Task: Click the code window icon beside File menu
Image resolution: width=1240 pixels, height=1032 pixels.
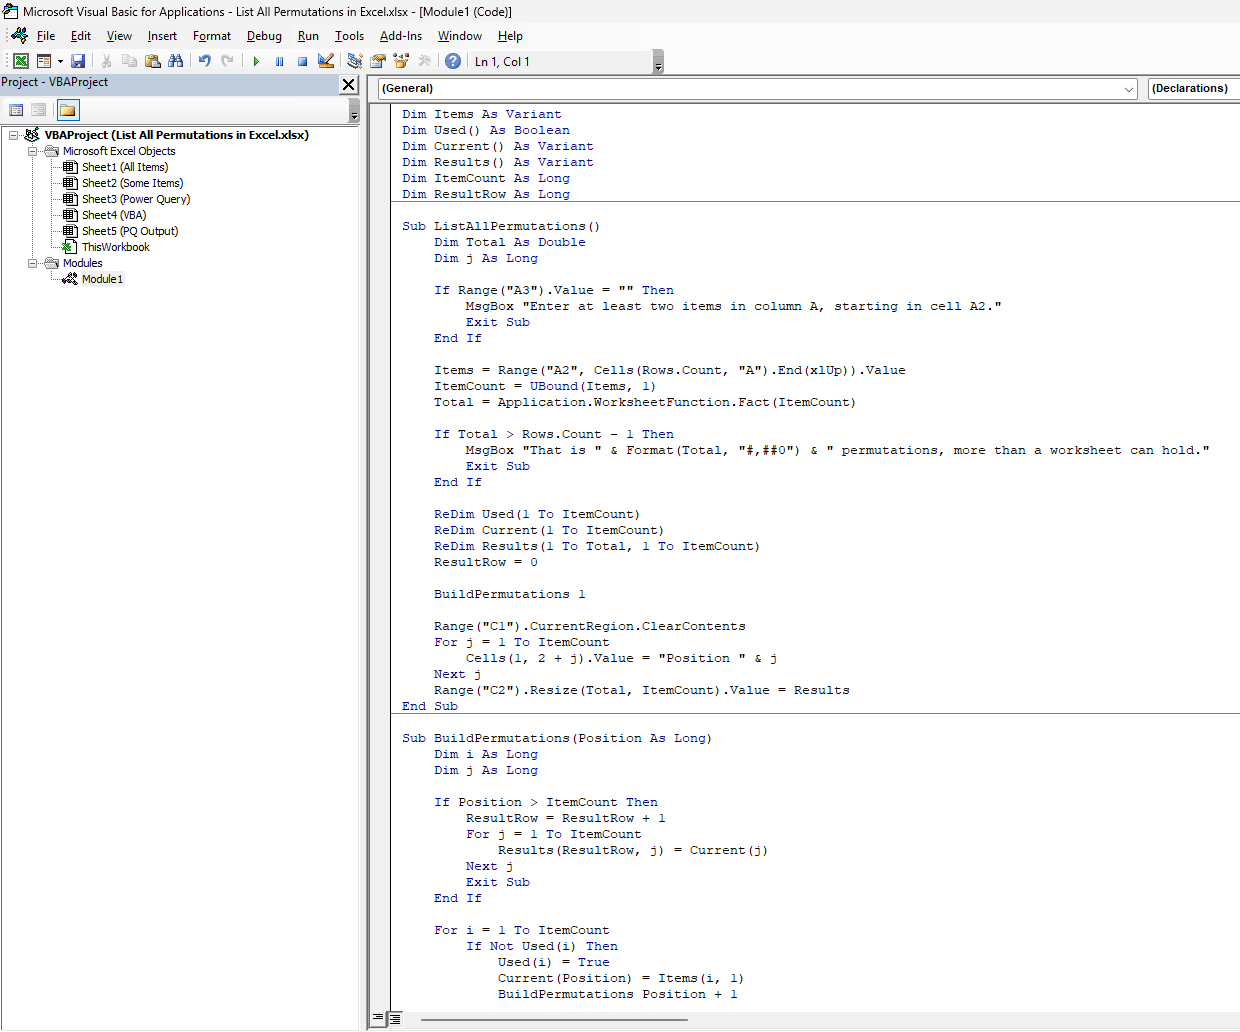Action: pyautogui.click(x=19, y=35)
